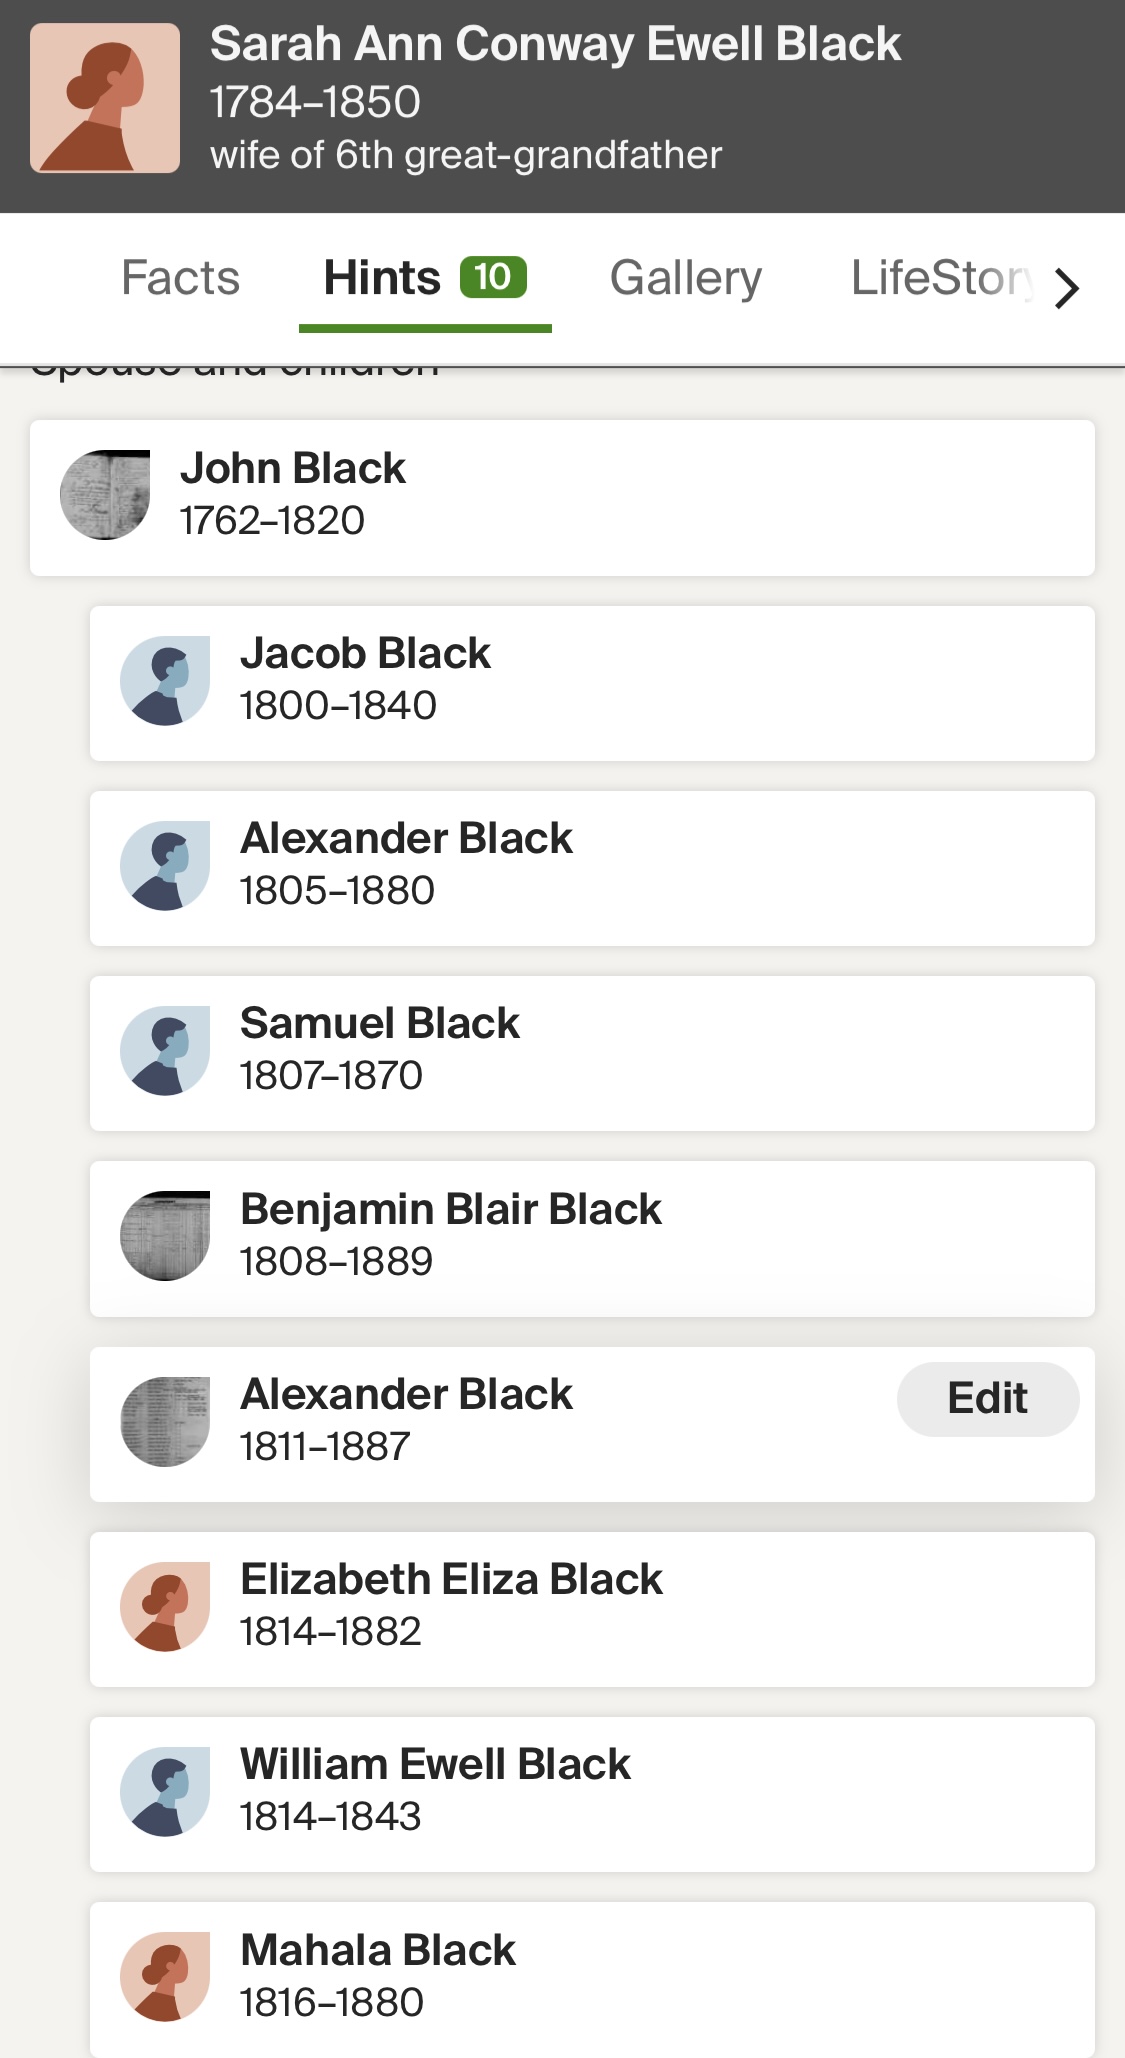
Task: Tap Benjamin Blair Black's record photo thumbnail
Action: click(x=165, y=1236)
